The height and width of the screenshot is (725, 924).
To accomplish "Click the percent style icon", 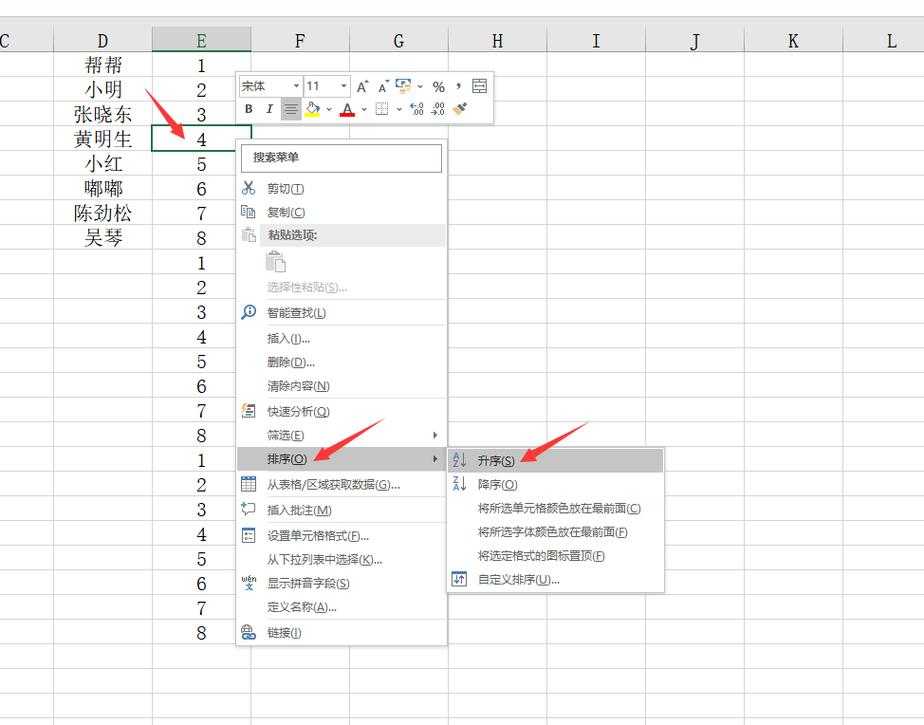I will point(437,86).
